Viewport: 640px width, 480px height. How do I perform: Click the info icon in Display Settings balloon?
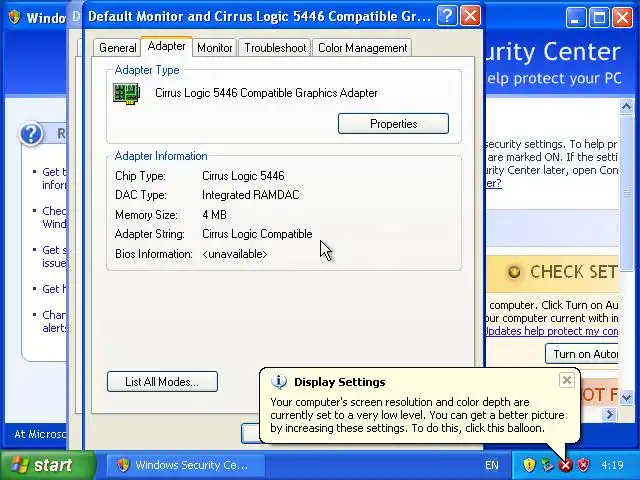coord(279,382)
